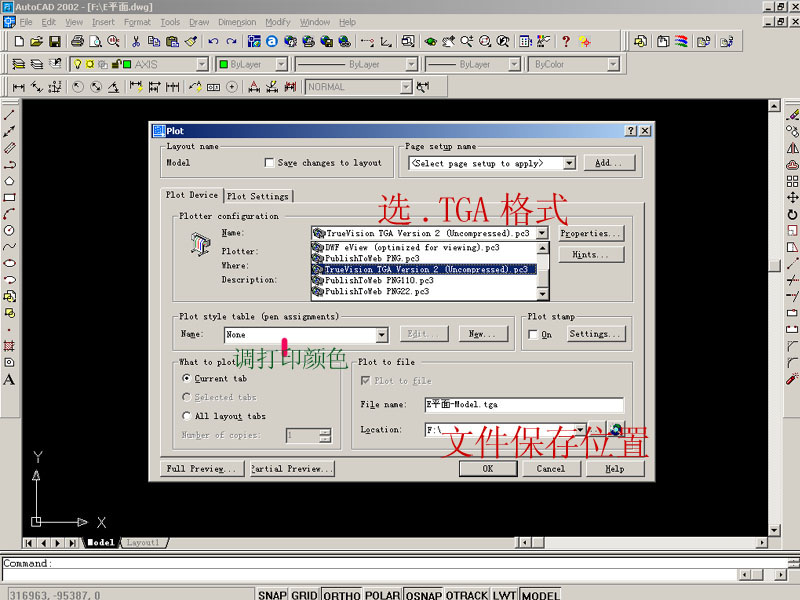Select PublishToWeb PNG22.pc3 in plotter list
This screenshot has height=600, width=800.
coord(424,291)
